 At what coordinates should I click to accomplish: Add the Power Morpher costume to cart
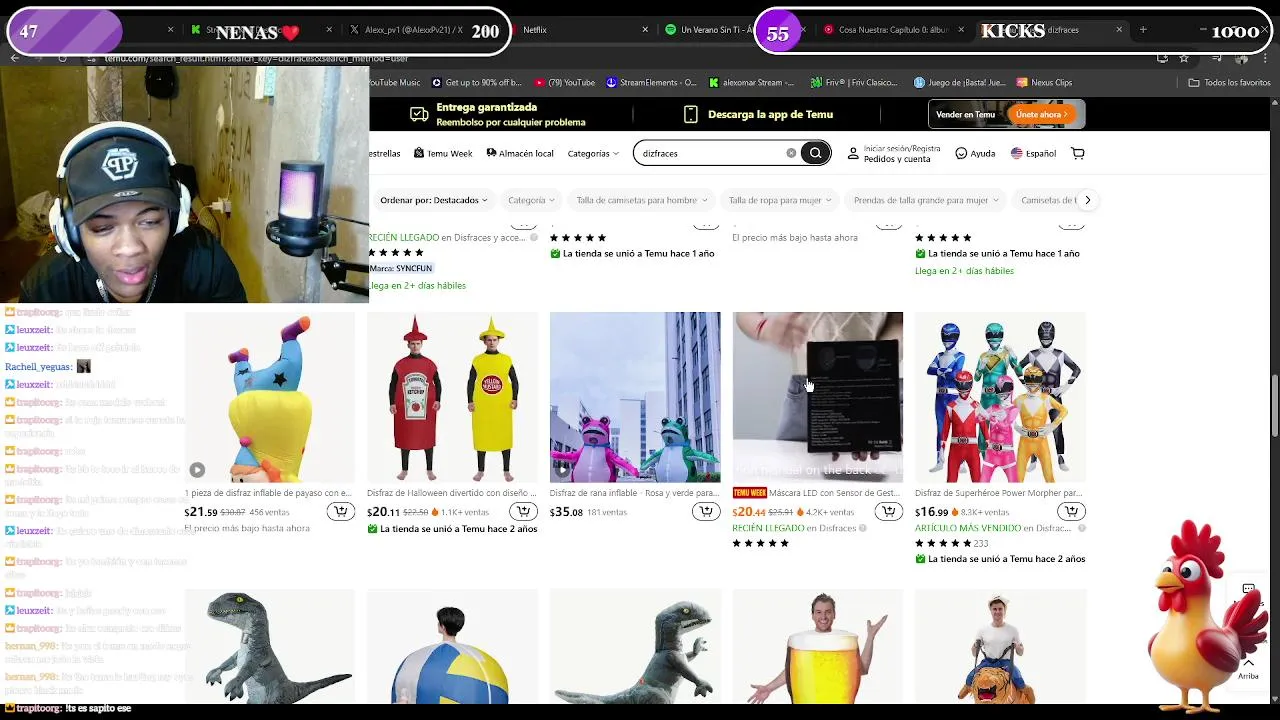(1071, 512)
